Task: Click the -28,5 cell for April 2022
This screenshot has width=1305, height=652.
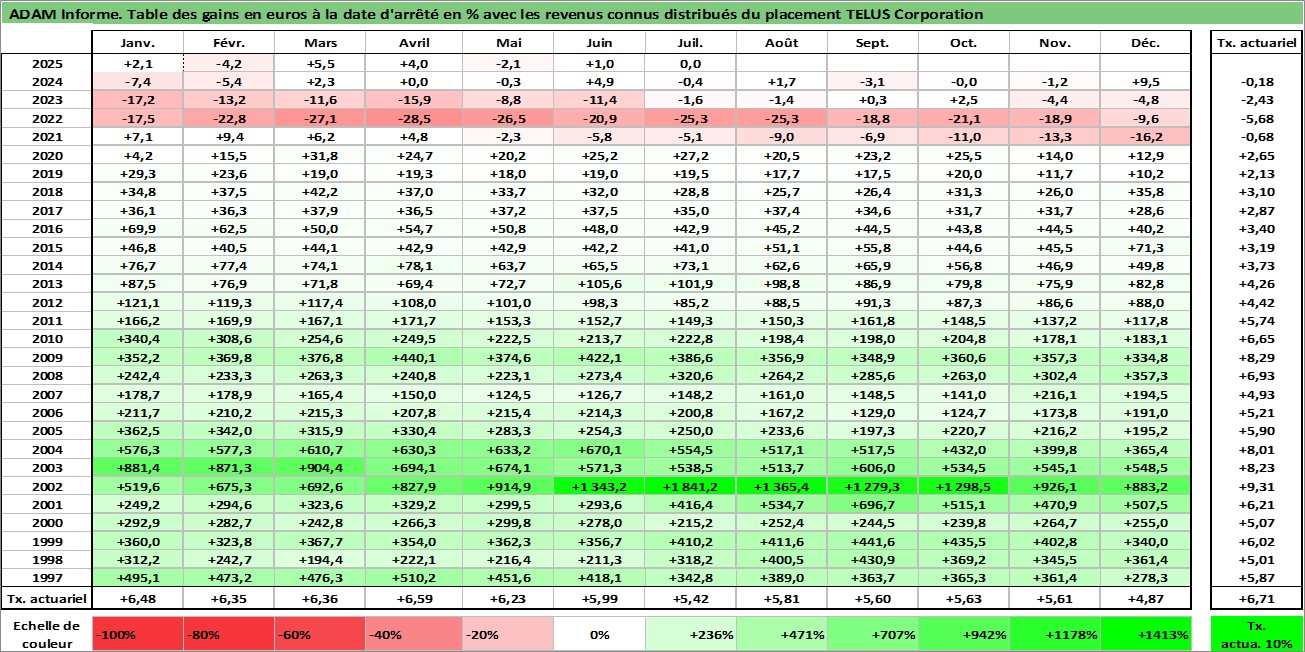Action: click(412, 118)
